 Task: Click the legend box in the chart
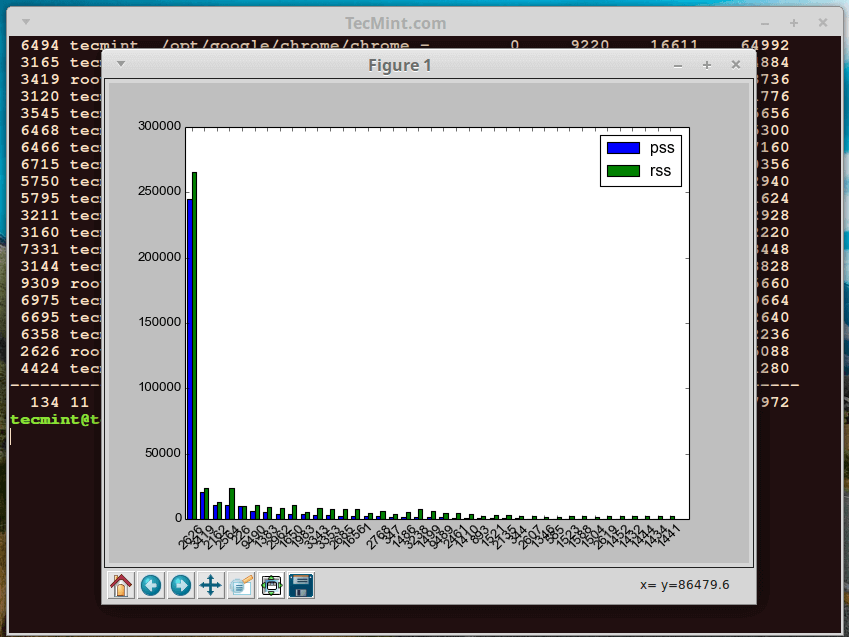641,160
